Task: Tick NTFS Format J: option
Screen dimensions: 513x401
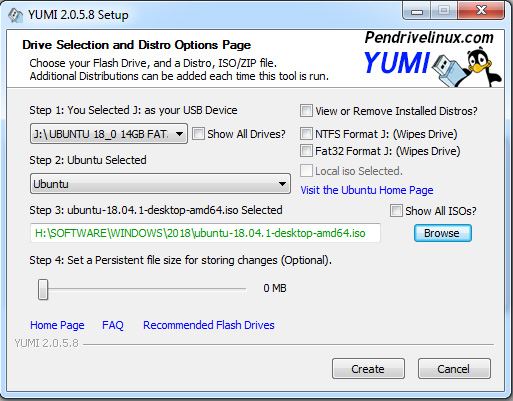Action: pyautogui.click(x=306, y=134)
